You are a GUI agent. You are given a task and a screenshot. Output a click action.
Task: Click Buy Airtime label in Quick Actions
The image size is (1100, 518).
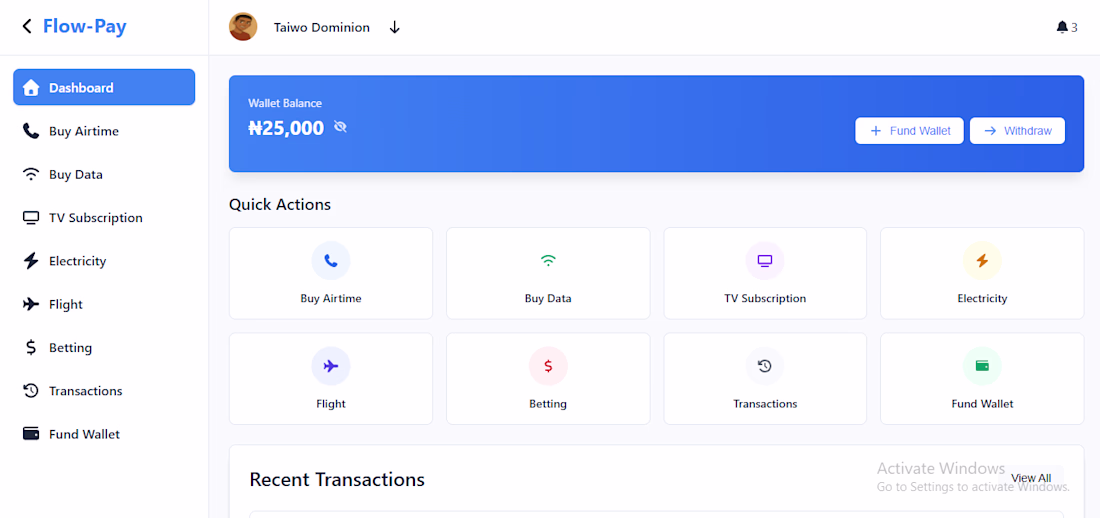coord(331,298)
